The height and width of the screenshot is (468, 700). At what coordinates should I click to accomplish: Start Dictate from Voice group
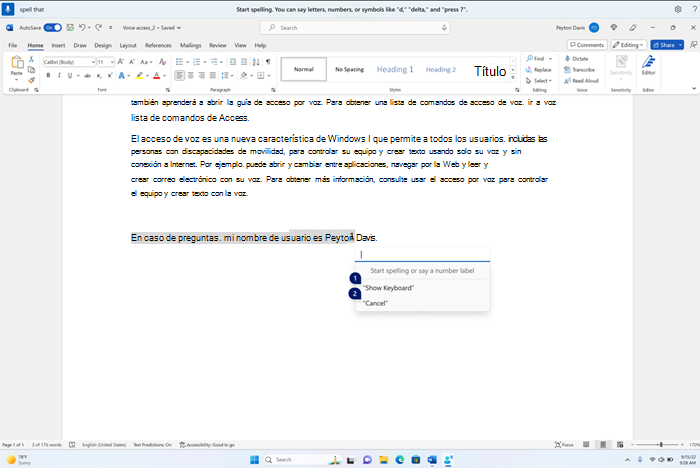576,58
